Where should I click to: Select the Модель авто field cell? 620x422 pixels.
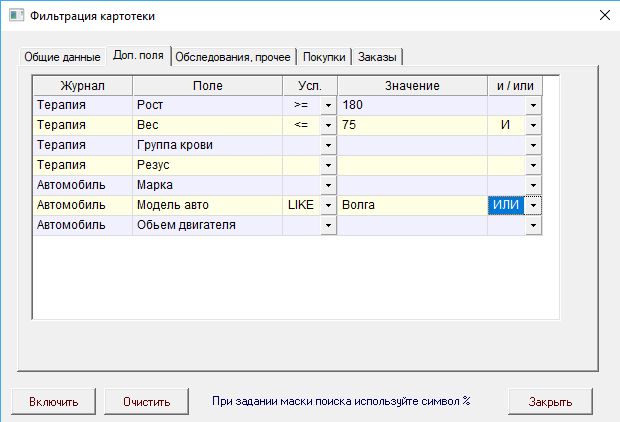coord(208,205)
